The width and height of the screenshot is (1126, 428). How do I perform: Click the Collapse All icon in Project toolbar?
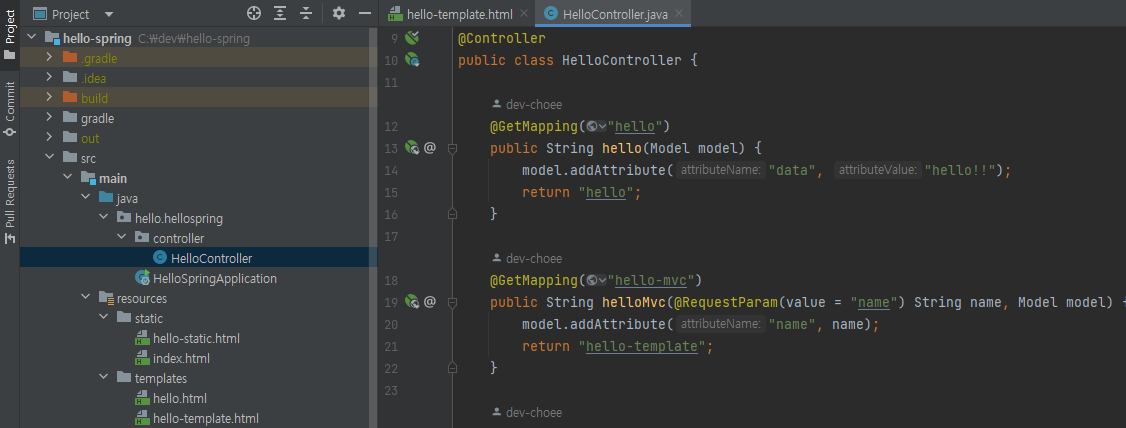coord(307,14)
